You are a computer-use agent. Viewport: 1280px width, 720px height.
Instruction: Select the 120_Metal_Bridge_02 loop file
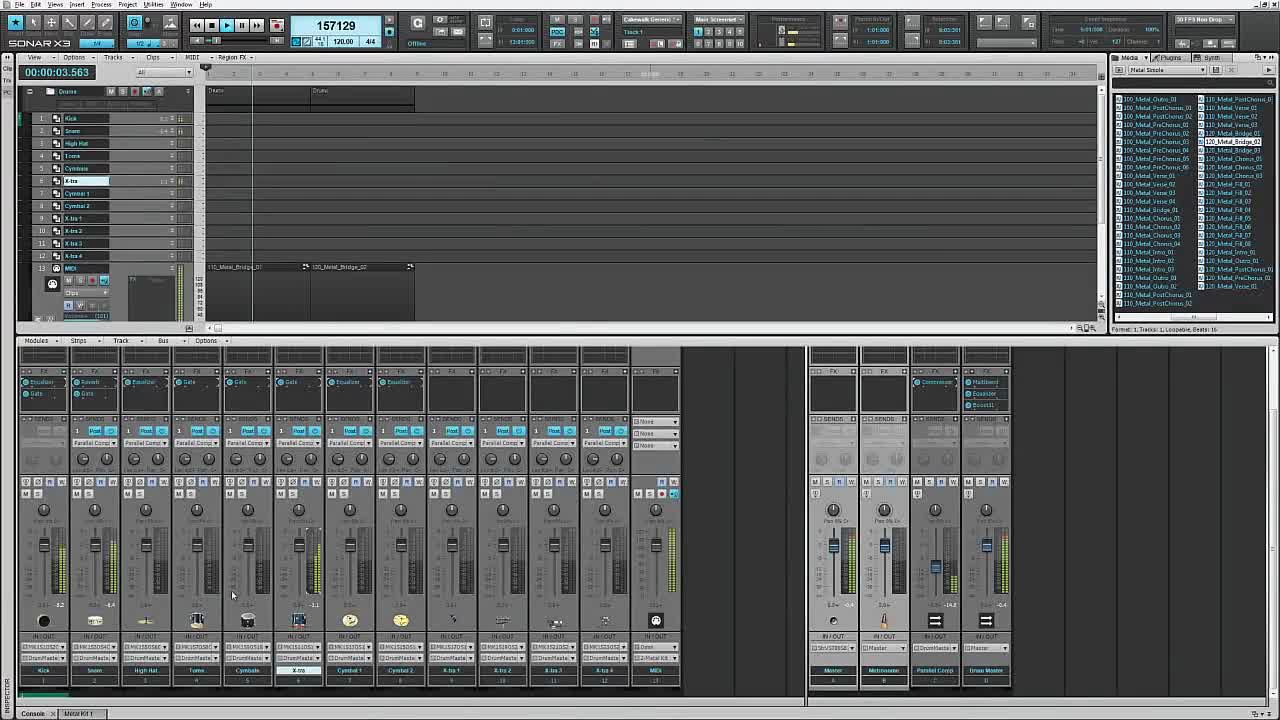pyautogui.click(x=1233, y=142)
